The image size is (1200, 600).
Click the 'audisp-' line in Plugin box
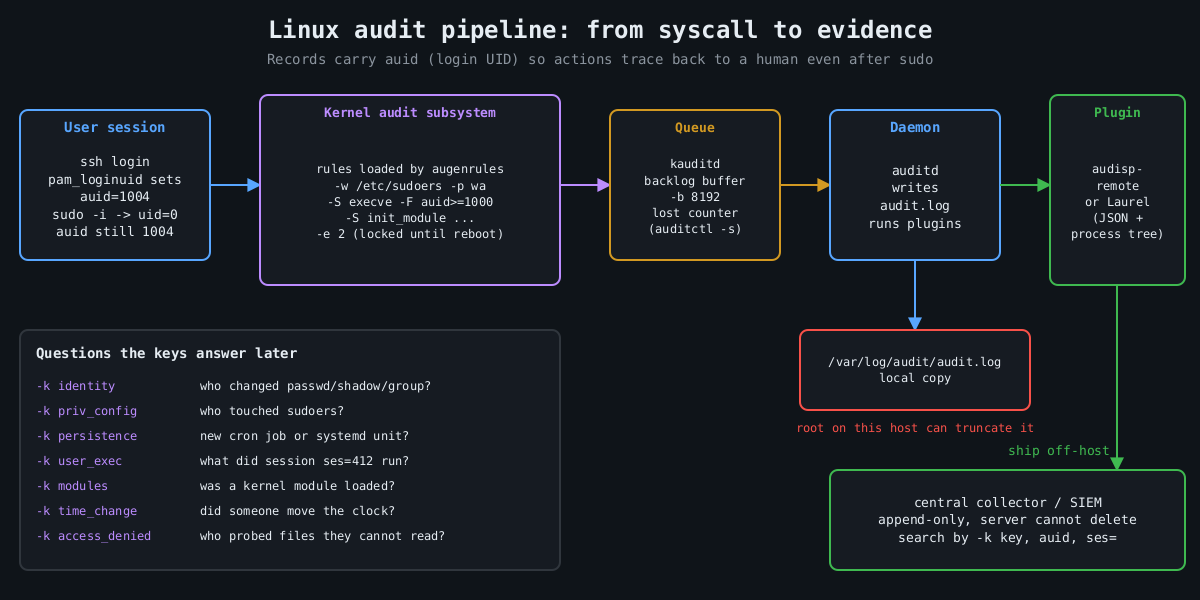click(1117, 170)
